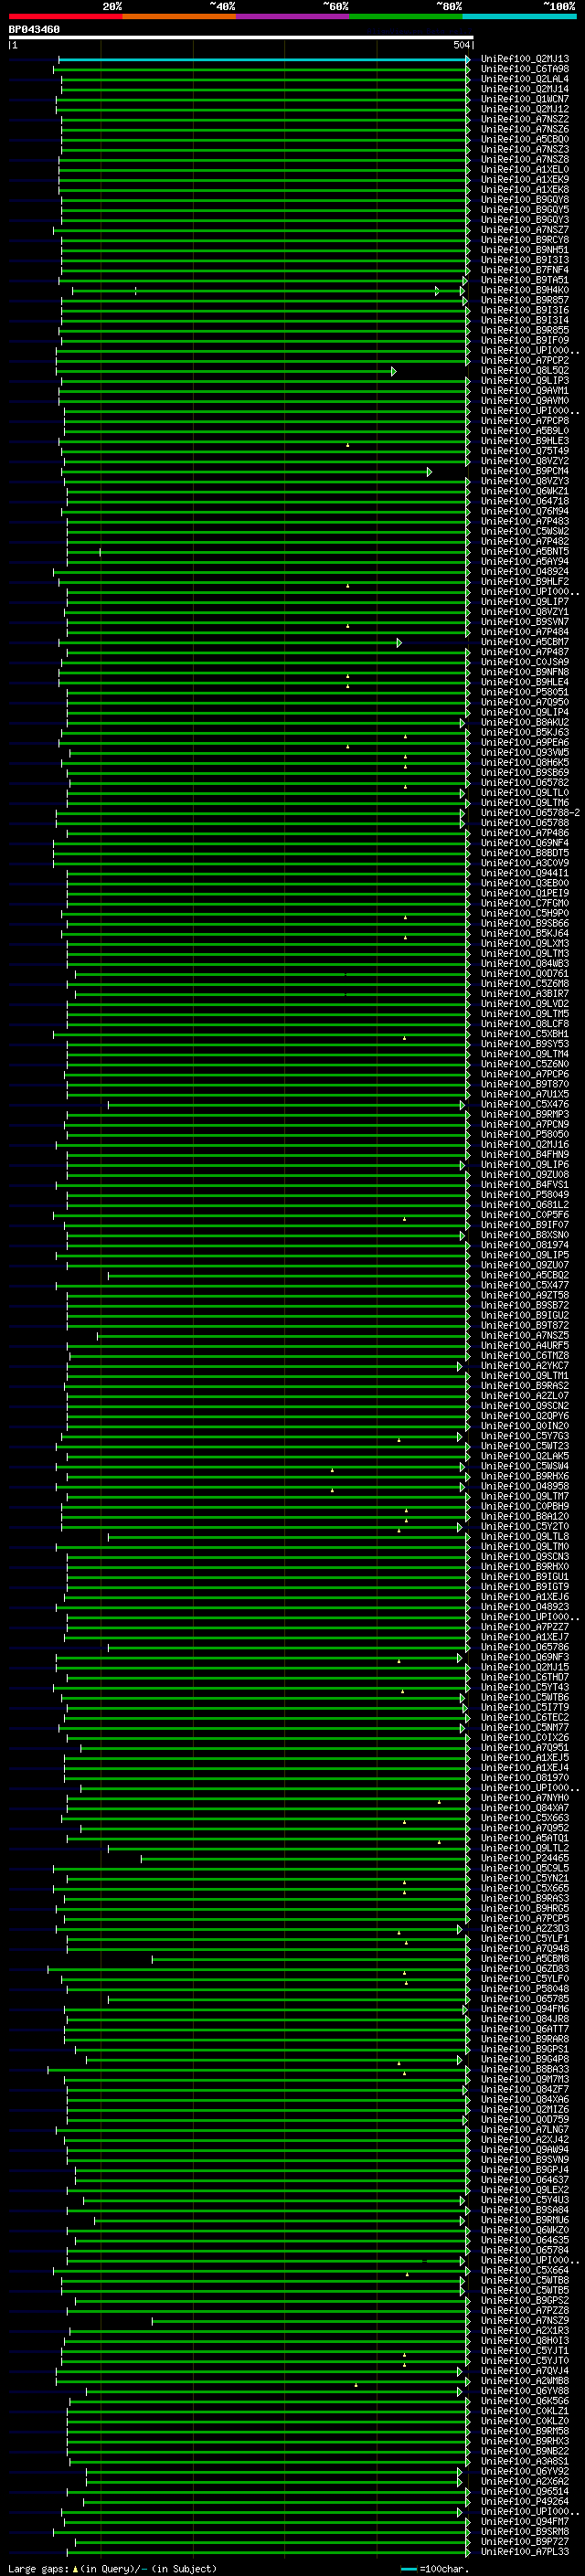Select the UniRef100_B9GQY8 label

(x=525, y=200)
